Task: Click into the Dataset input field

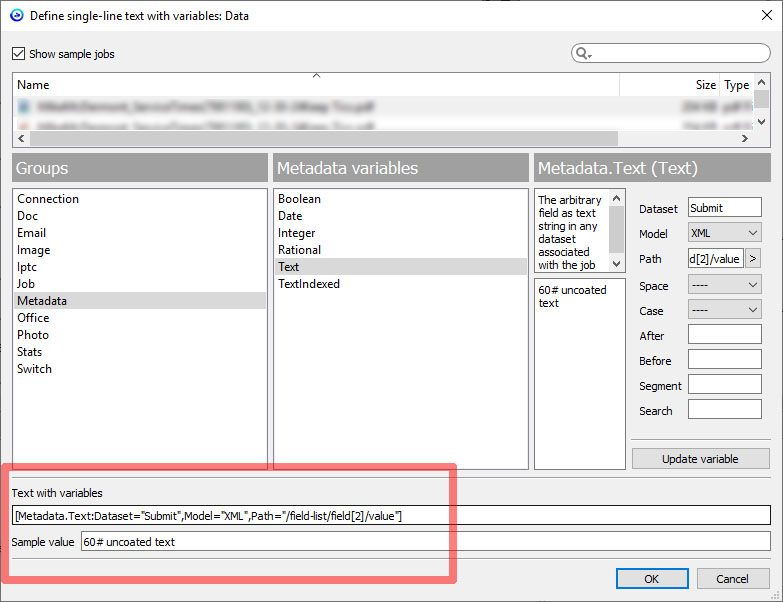Action: (724, 208)
